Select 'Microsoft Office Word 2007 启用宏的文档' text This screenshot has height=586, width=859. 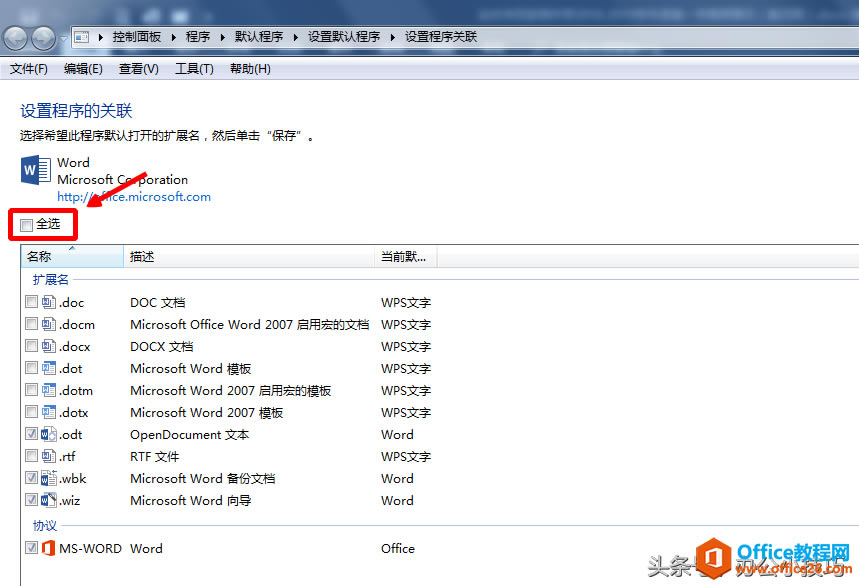tap(250, 324)
